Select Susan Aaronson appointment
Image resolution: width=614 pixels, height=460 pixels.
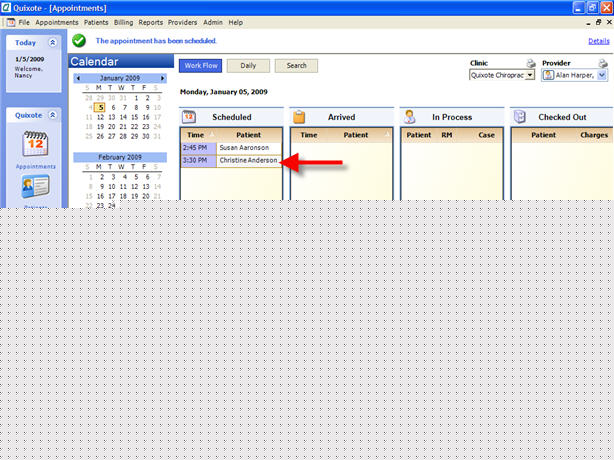tap(244, 148)
